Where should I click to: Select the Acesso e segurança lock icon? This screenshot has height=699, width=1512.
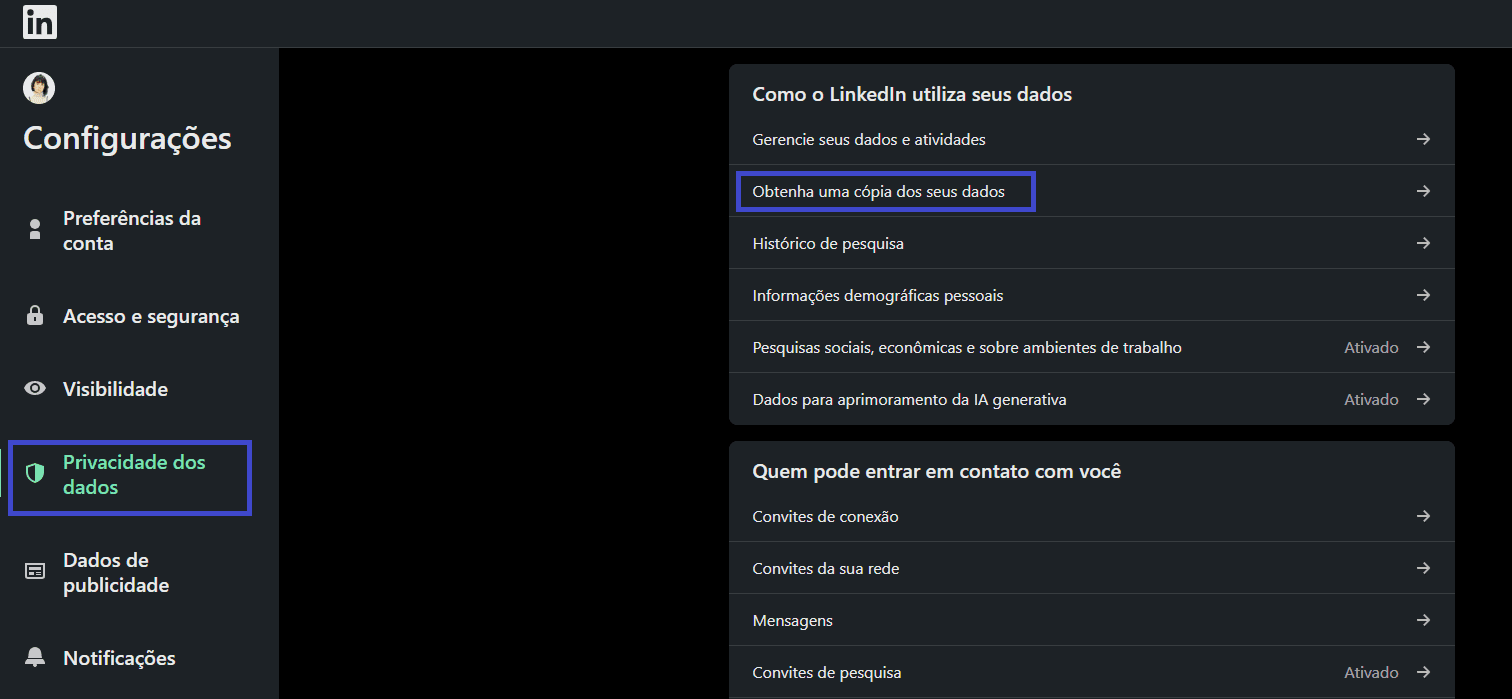(34, 315)
